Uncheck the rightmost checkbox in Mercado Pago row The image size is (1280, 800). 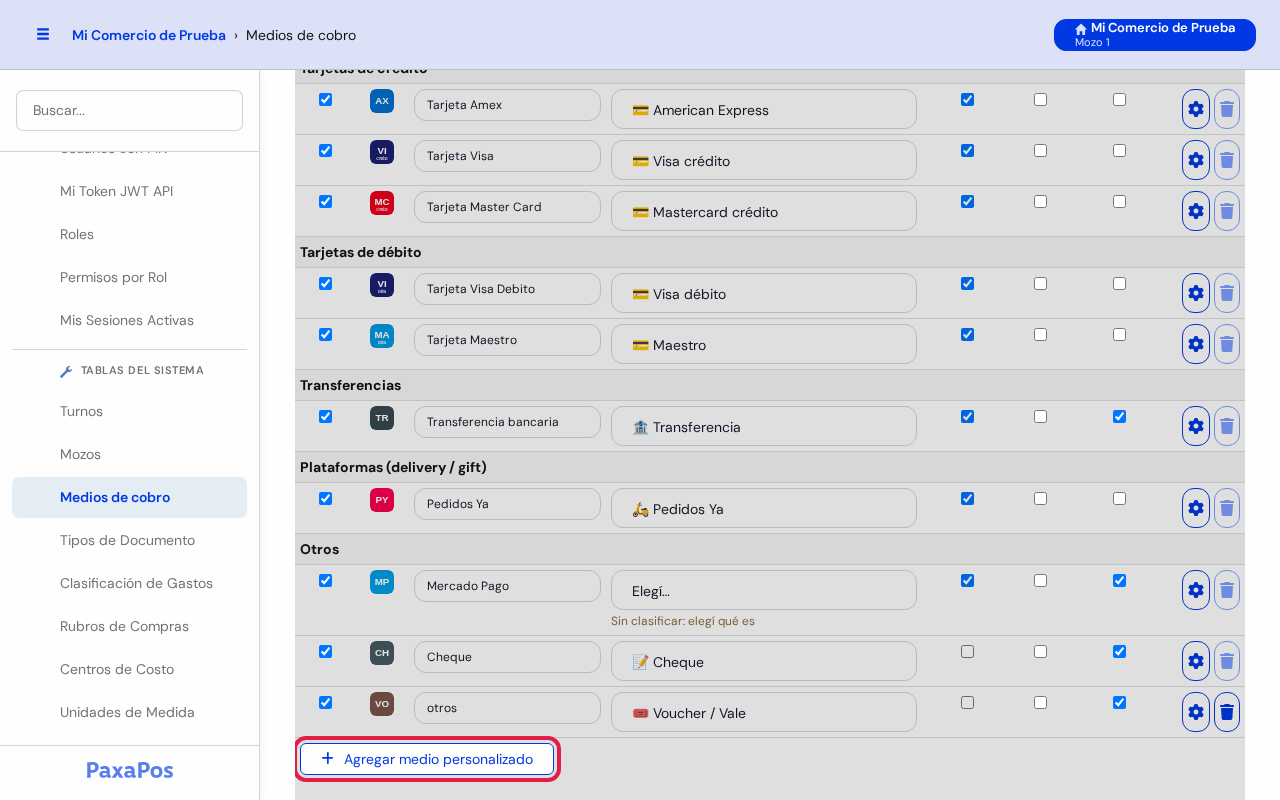click(x=1119, y=581)
